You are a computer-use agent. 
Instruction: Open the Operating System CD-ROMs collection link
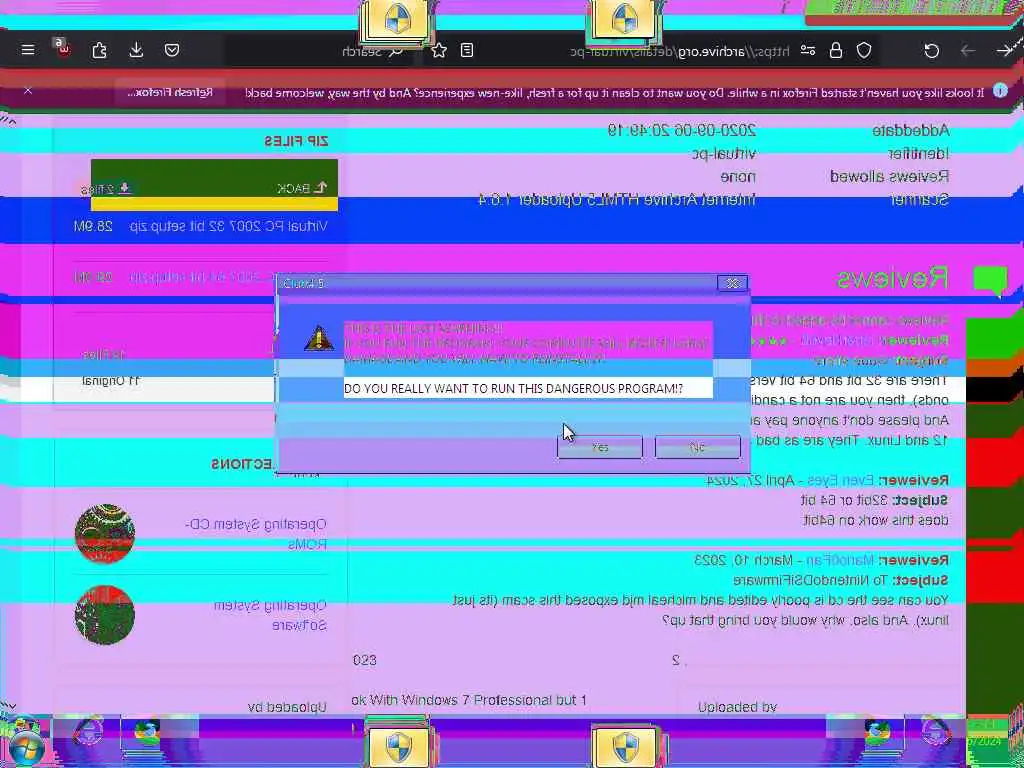(256, 534)
